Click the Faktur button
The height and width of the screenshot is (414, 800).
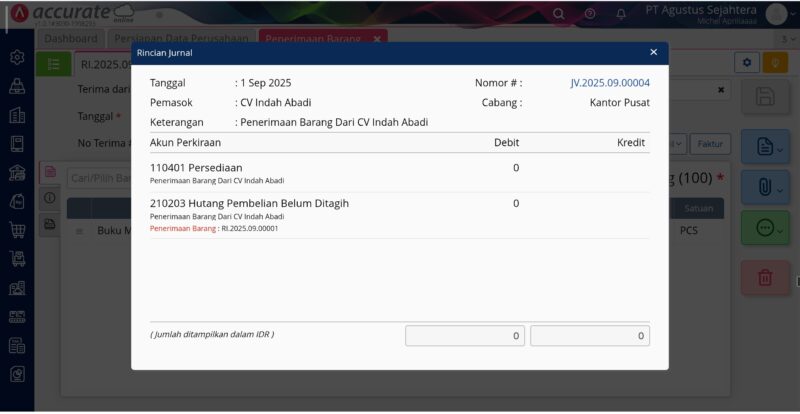click(x=710, y=143)
